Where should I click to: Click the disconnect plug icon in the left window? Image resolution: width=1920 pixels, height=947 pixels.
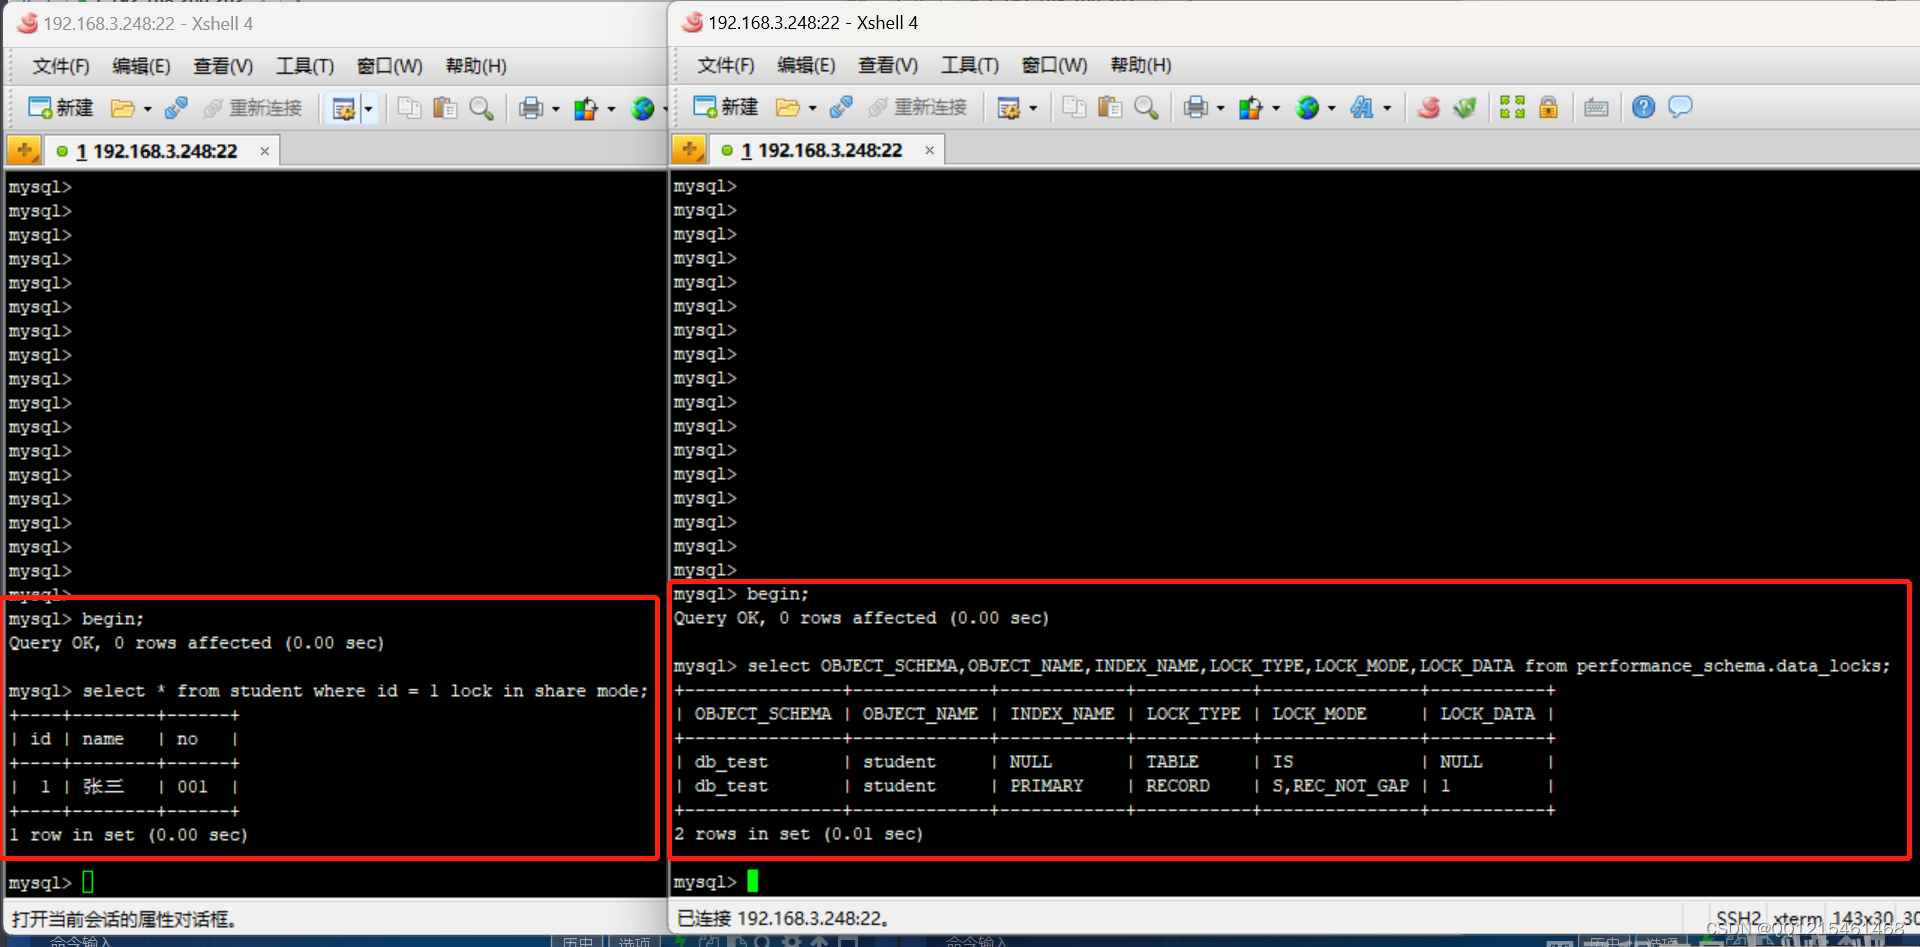pos(176,108)
